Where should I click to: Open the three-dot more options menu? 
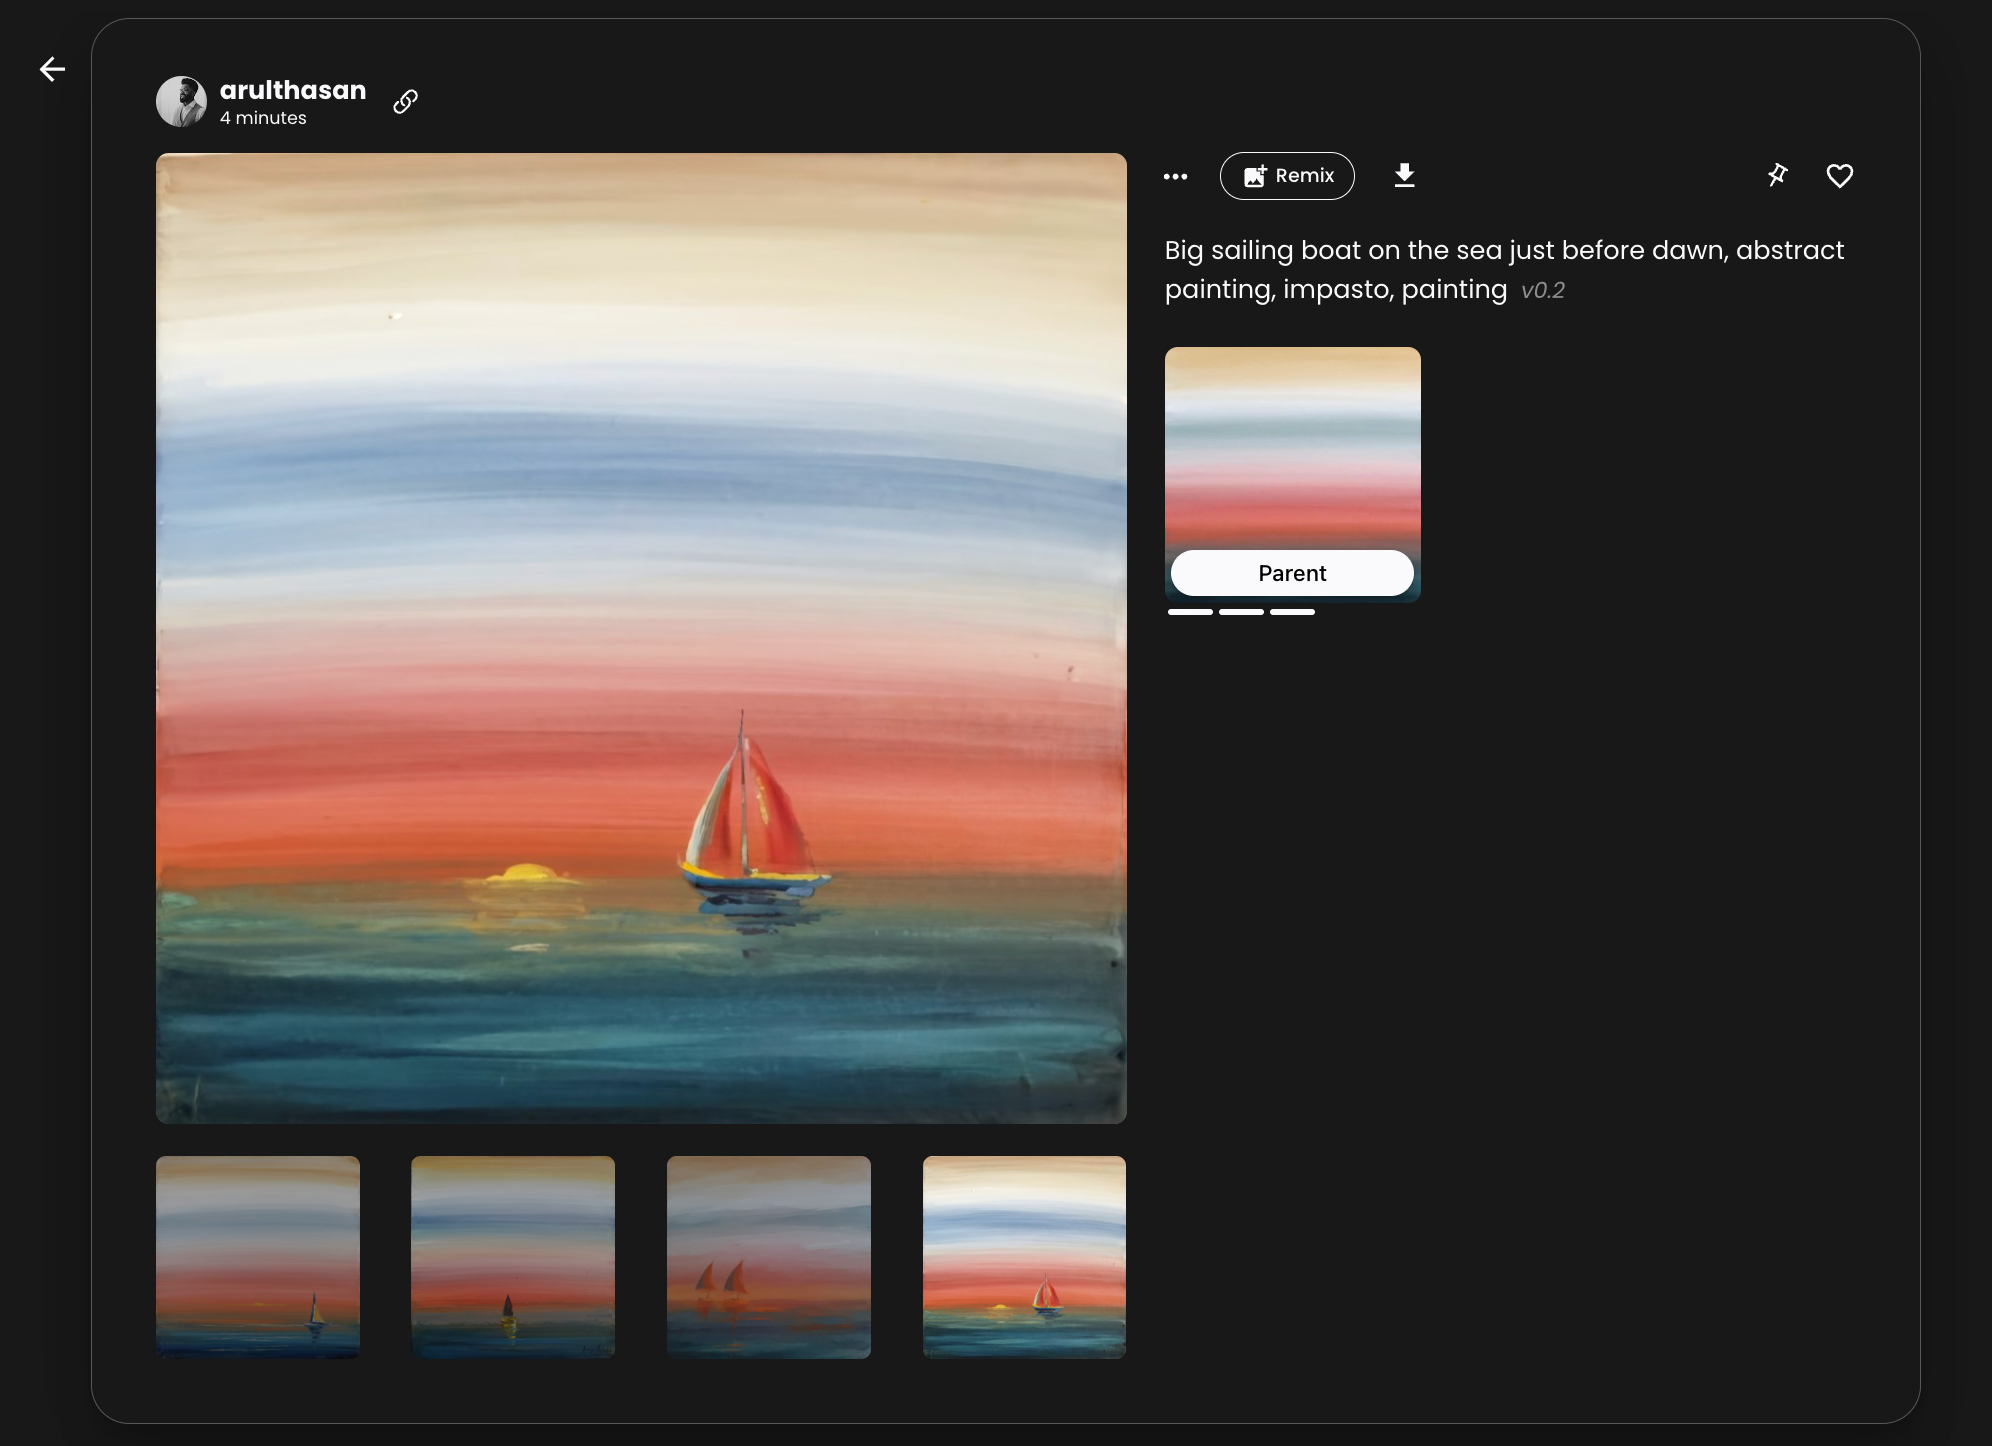point(1175,176)
